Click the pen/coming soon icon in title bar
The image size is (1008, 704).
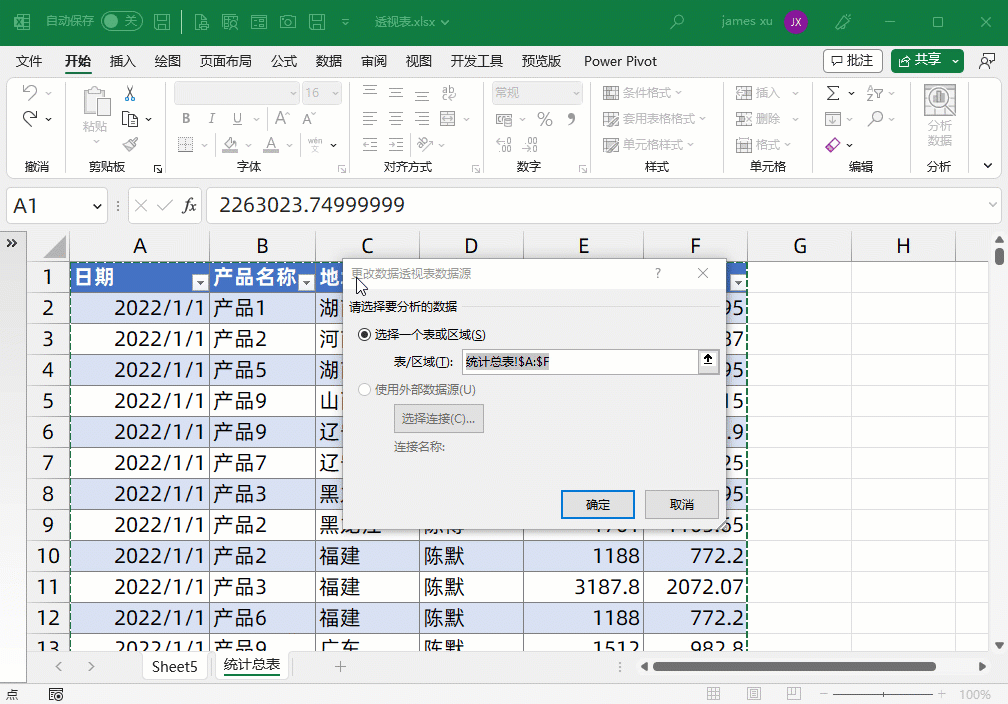point(843,22)
